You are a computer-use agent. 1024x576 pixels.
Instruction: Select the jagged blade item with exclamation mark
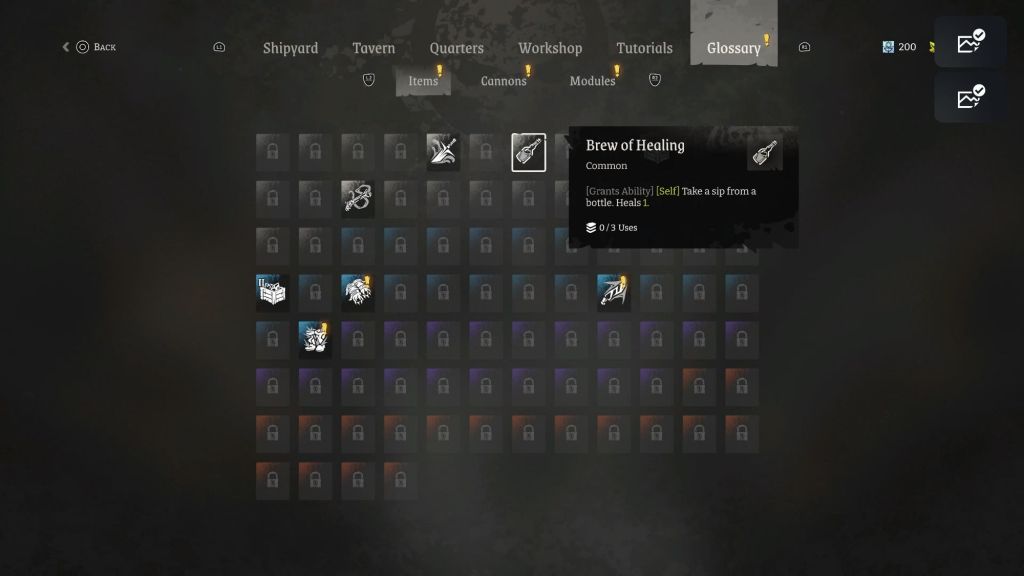614,293
